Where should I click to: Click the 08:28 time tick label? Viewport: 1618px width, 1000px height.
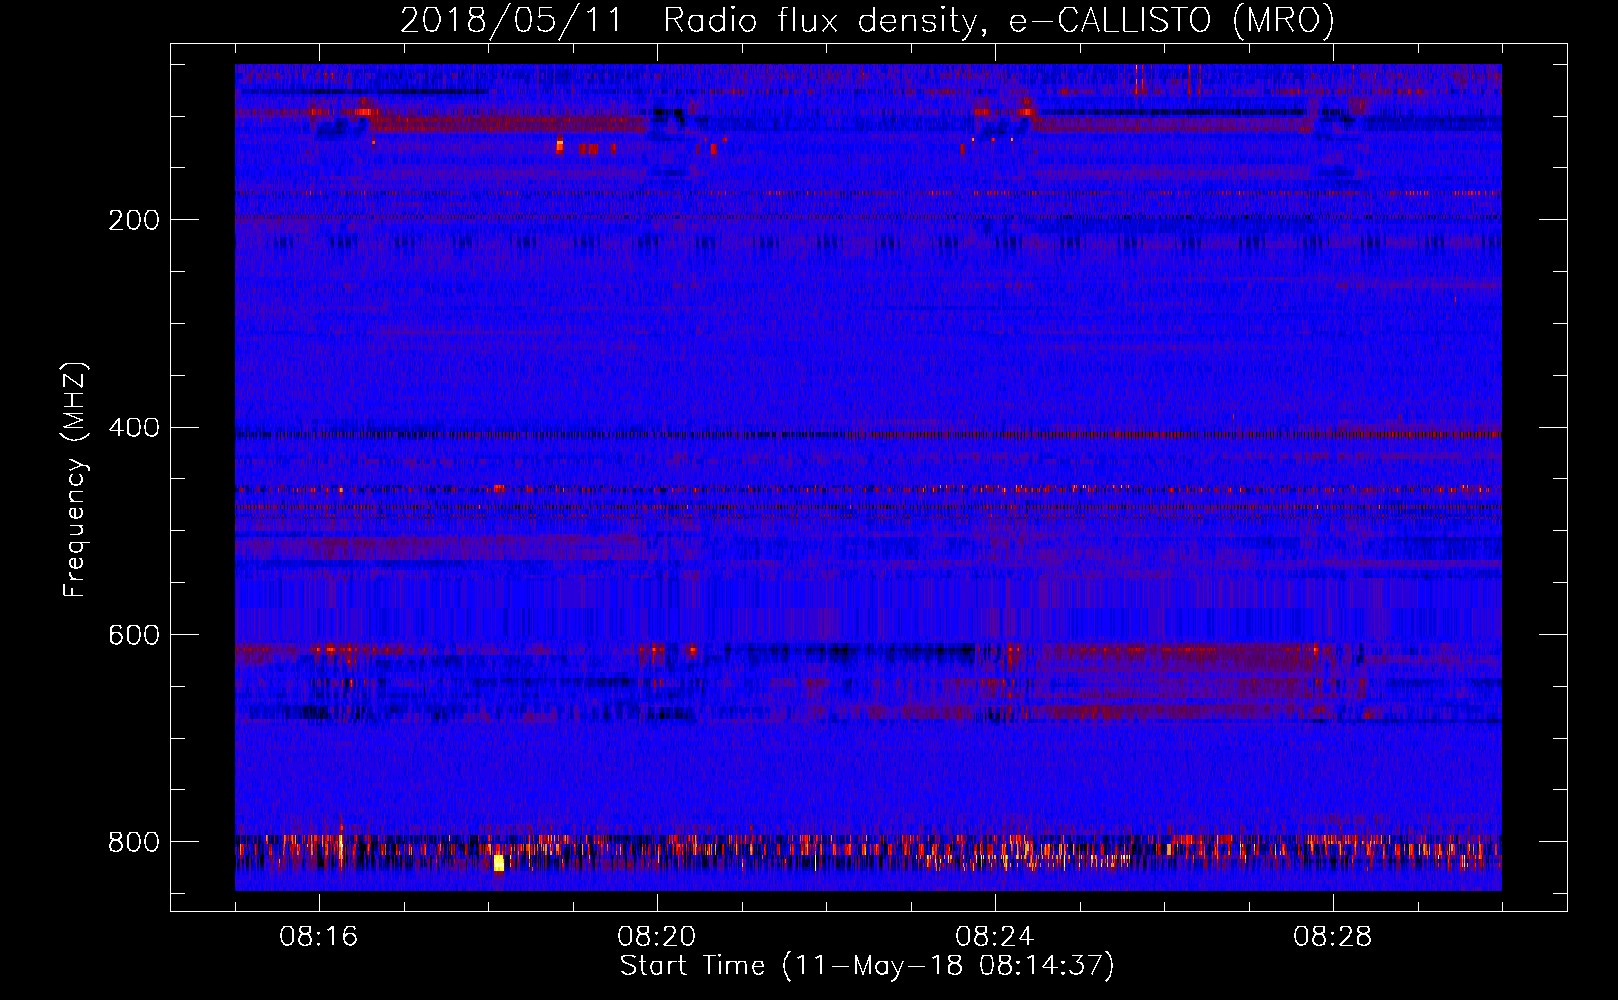[1333, 937]
